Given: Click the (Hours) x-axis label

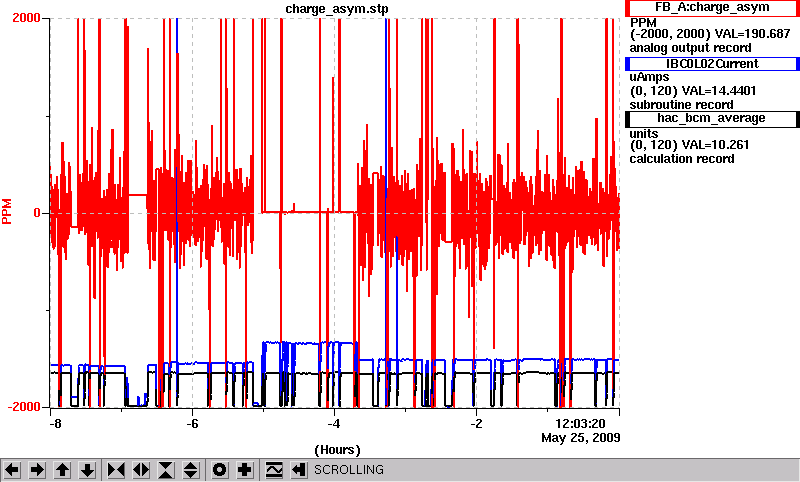Looking at the screenshot, I should (337, 450).
